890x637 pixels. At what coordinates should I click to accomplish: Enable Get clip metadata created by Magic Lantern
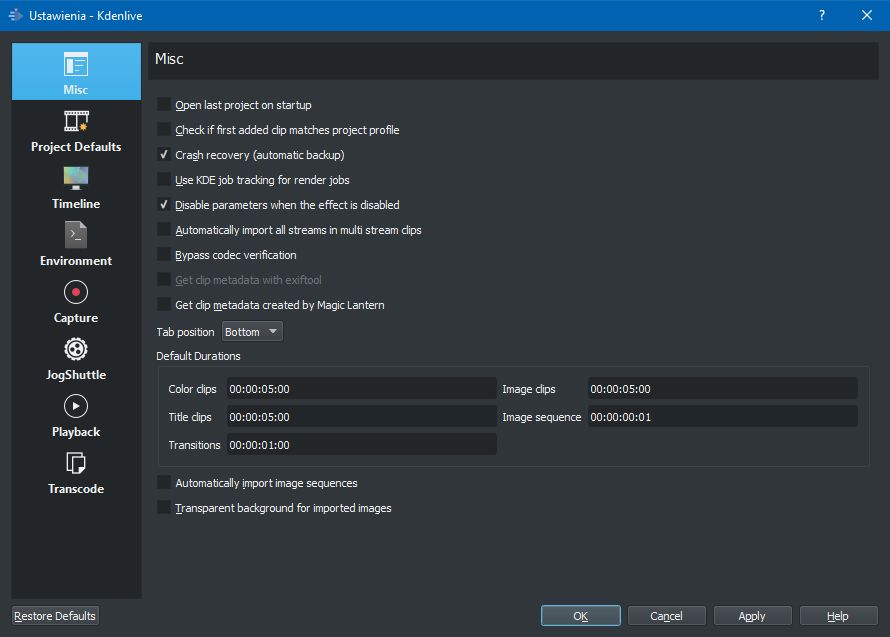[164, 304]
